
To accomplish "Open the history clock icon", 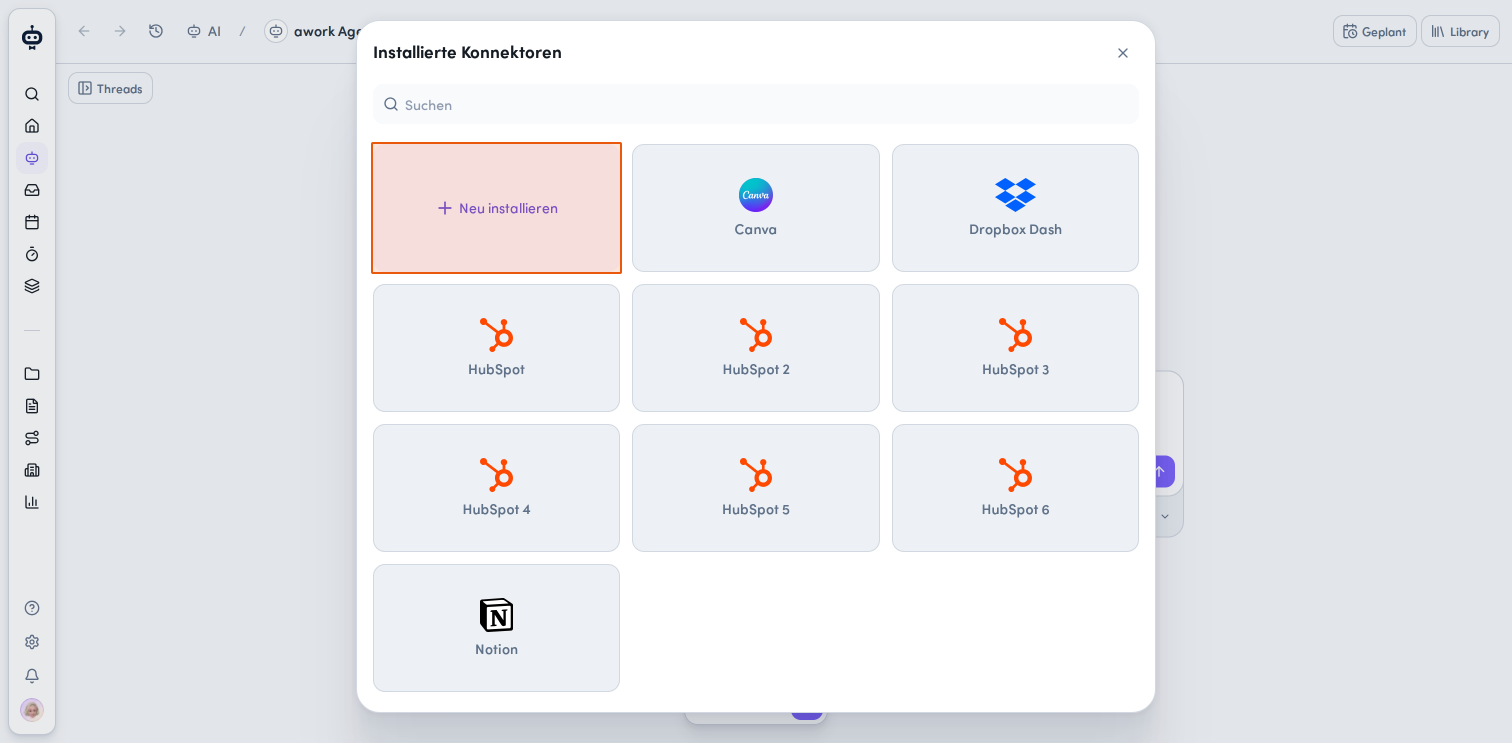I will tap(156, 31).
